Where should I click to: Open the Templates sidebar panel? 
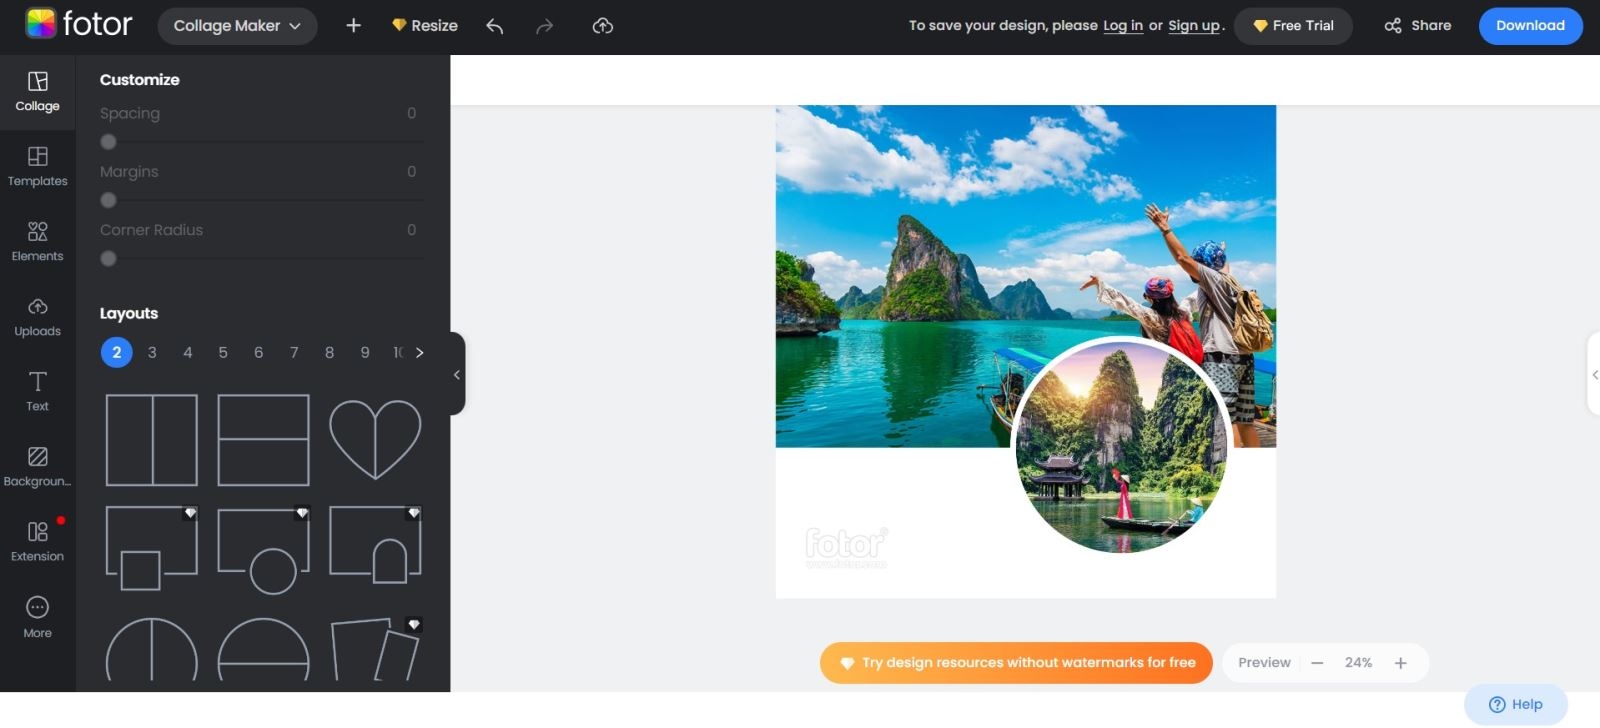coord(37,167)
